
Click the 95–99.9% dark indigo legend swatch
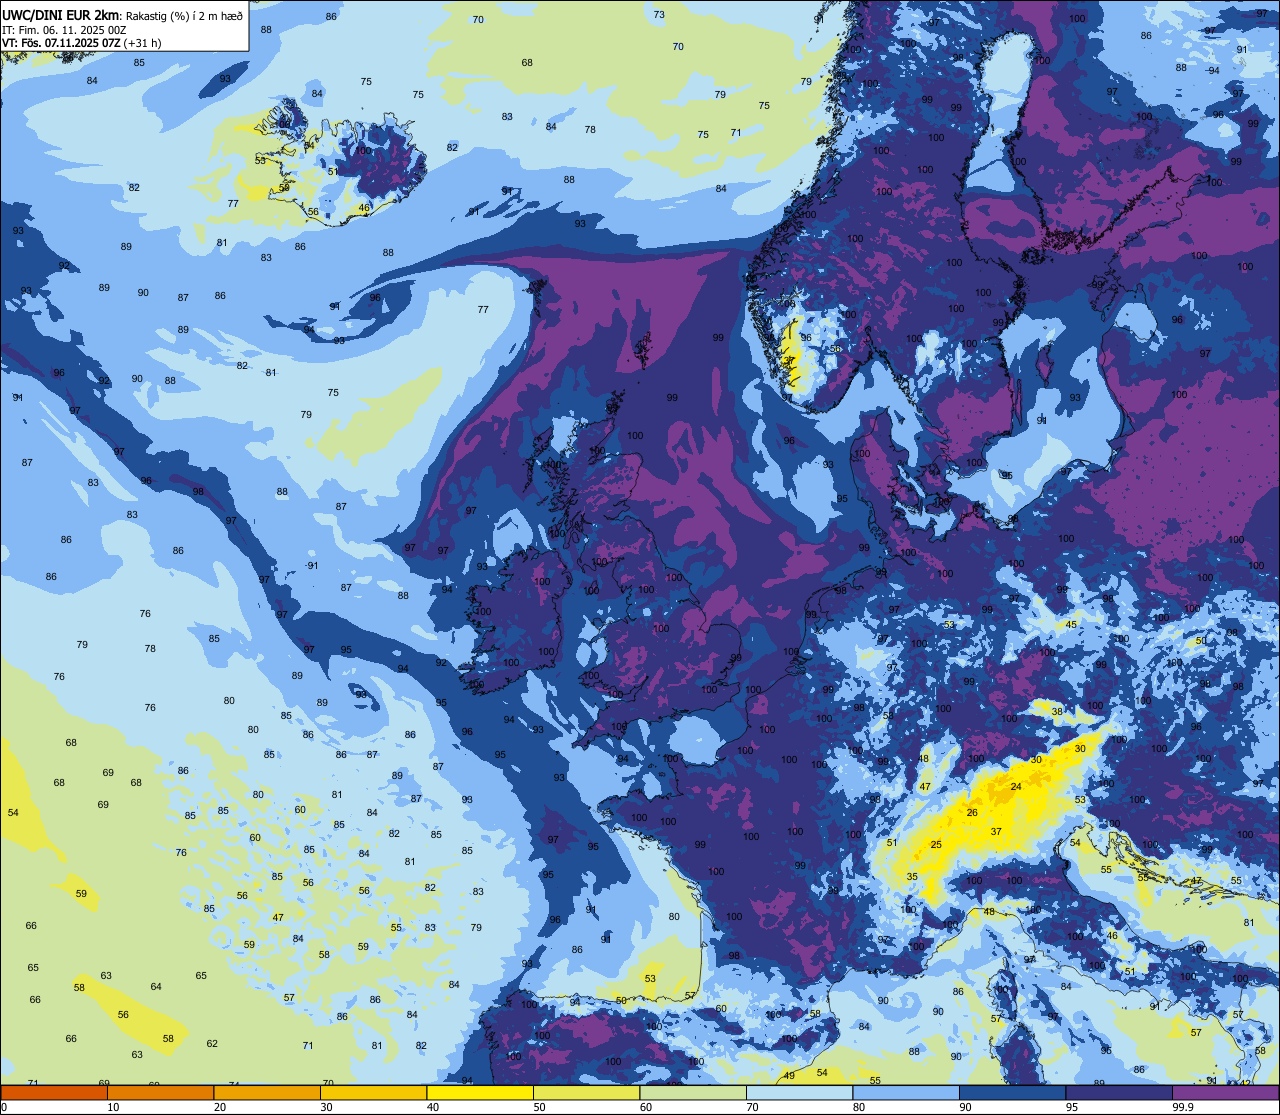point(1119,1093)
